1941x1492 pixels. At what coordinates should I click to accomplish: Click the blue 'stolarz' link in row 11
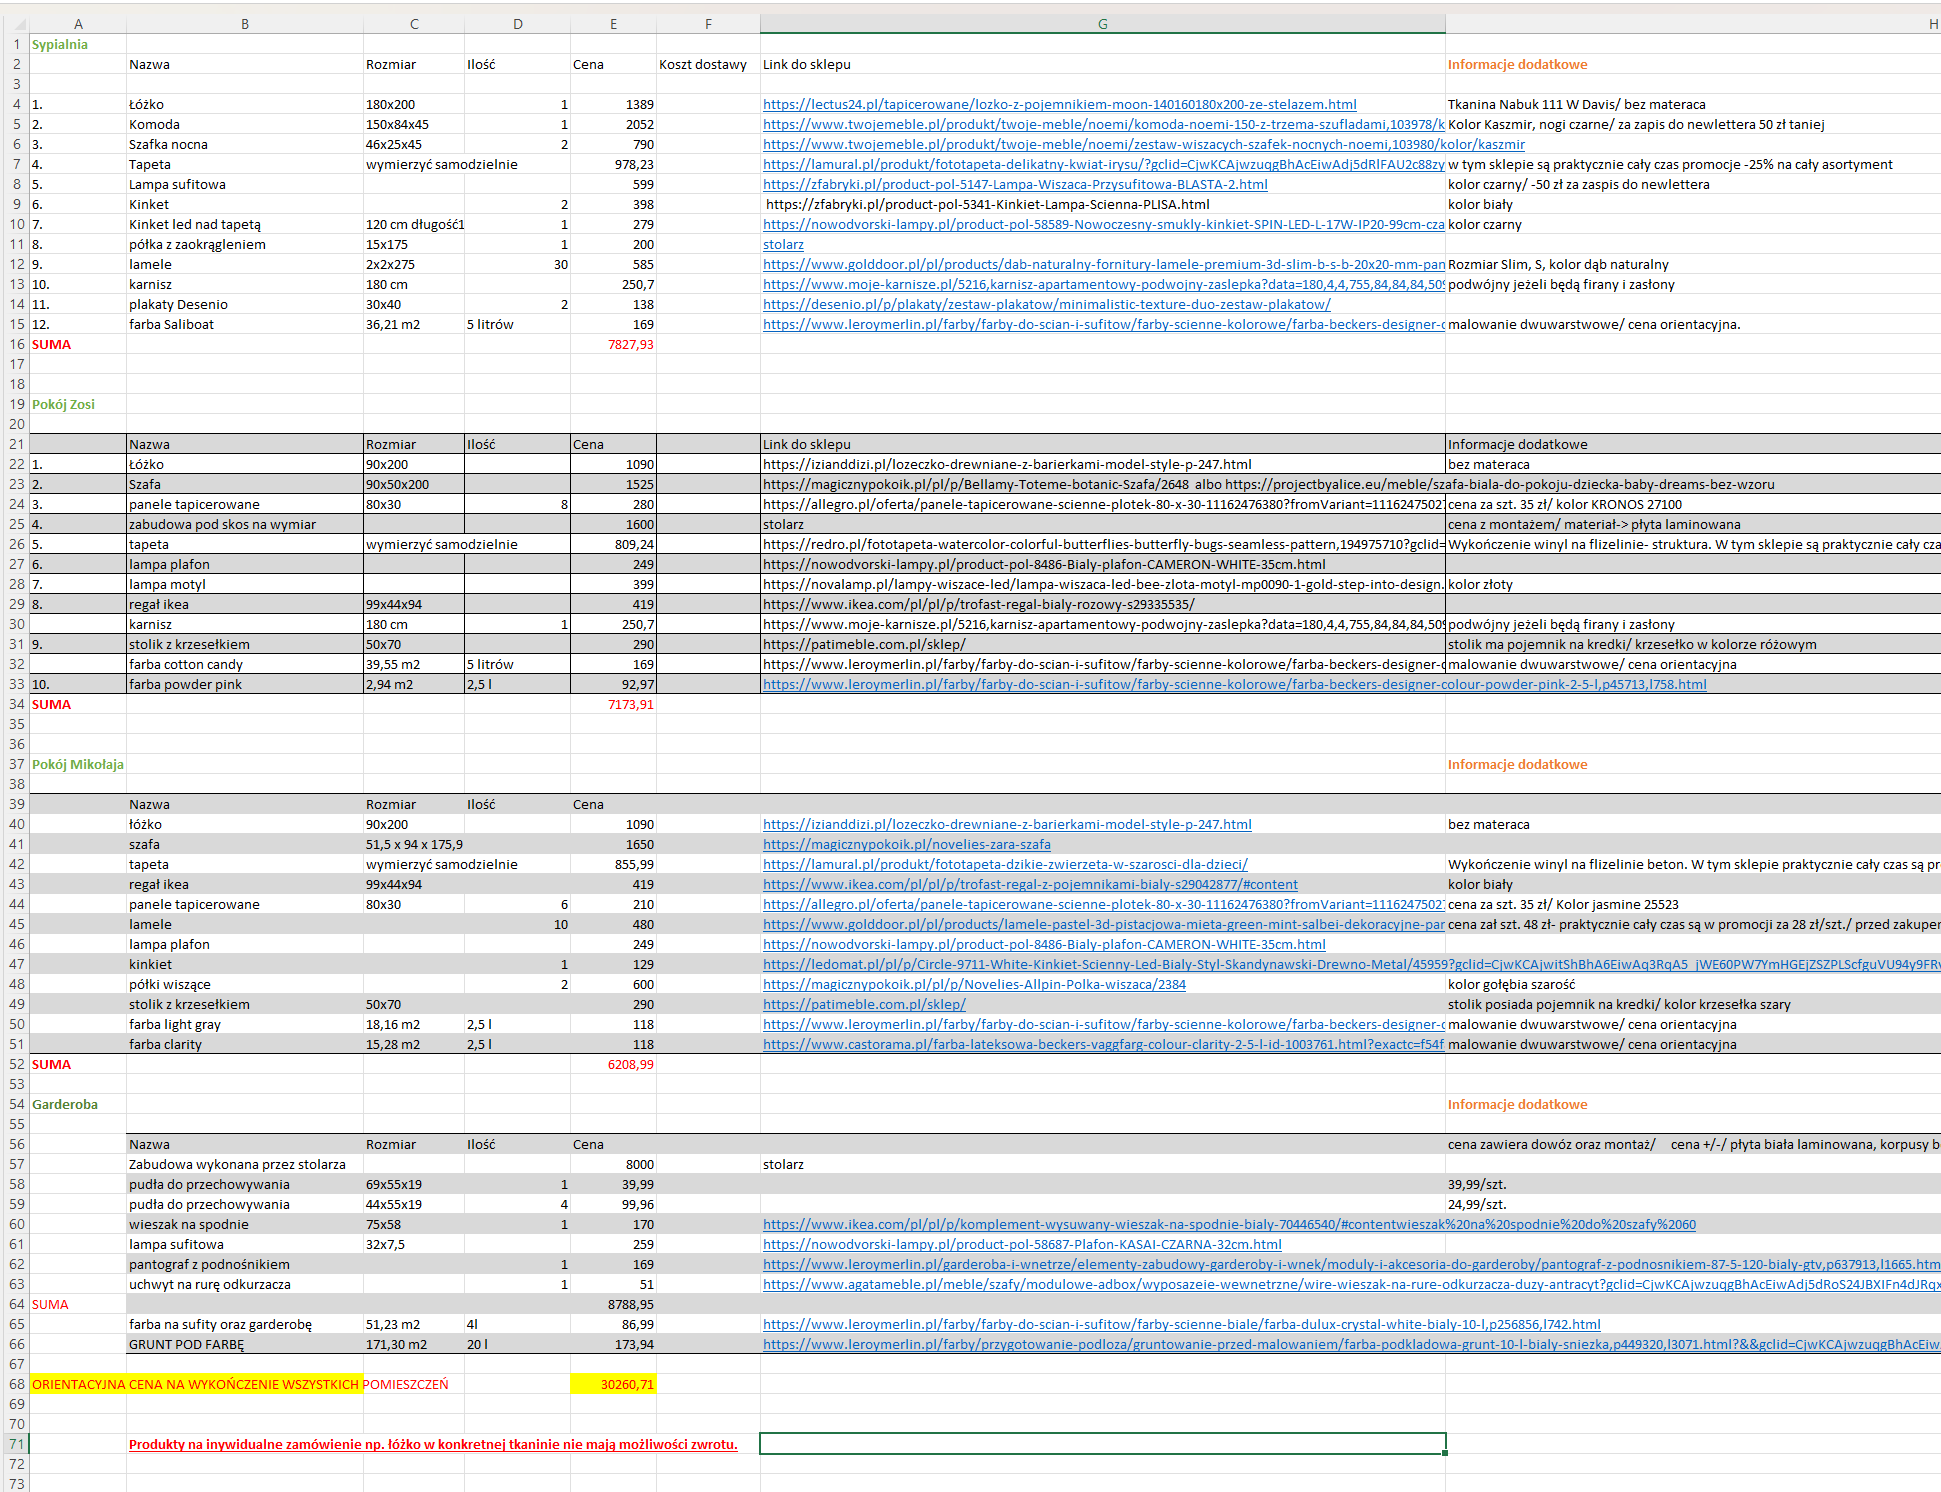coord(783,244)
